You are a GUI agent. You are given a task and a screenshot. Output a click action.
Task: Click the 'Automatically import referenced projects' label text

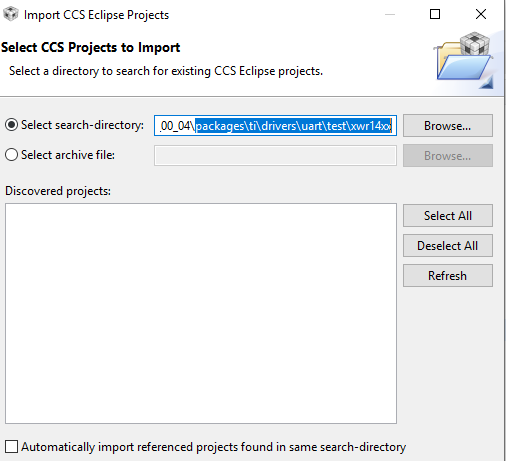coord(214,447)
